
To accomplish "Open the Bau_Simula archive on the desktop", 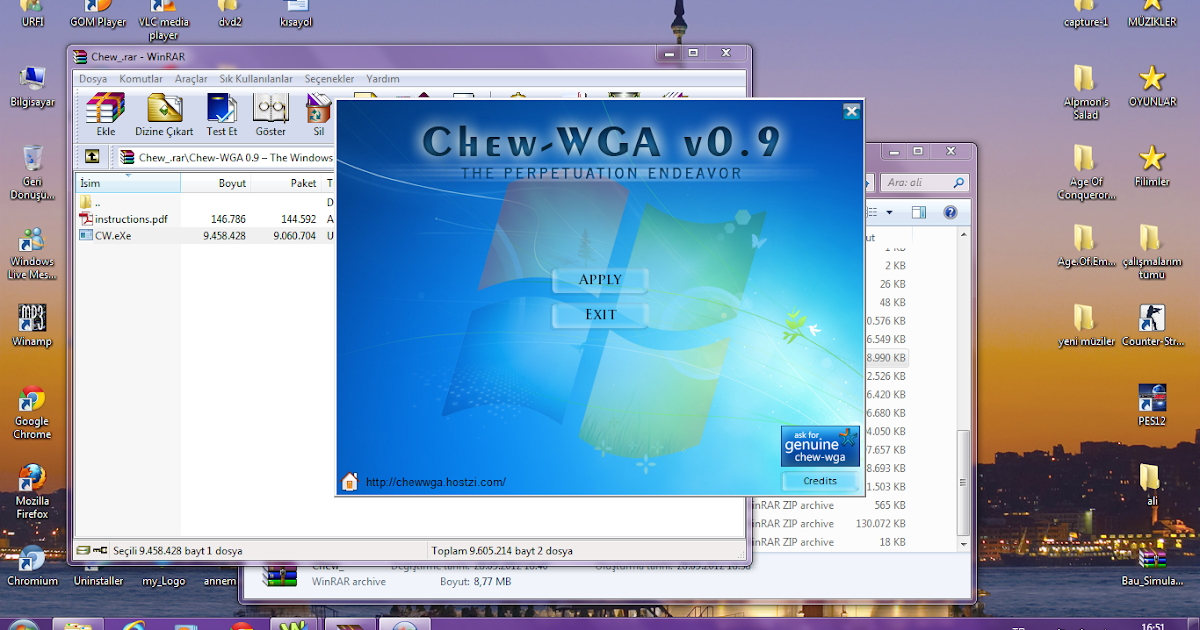I will pyautogui.click(x=1152, y=567).
